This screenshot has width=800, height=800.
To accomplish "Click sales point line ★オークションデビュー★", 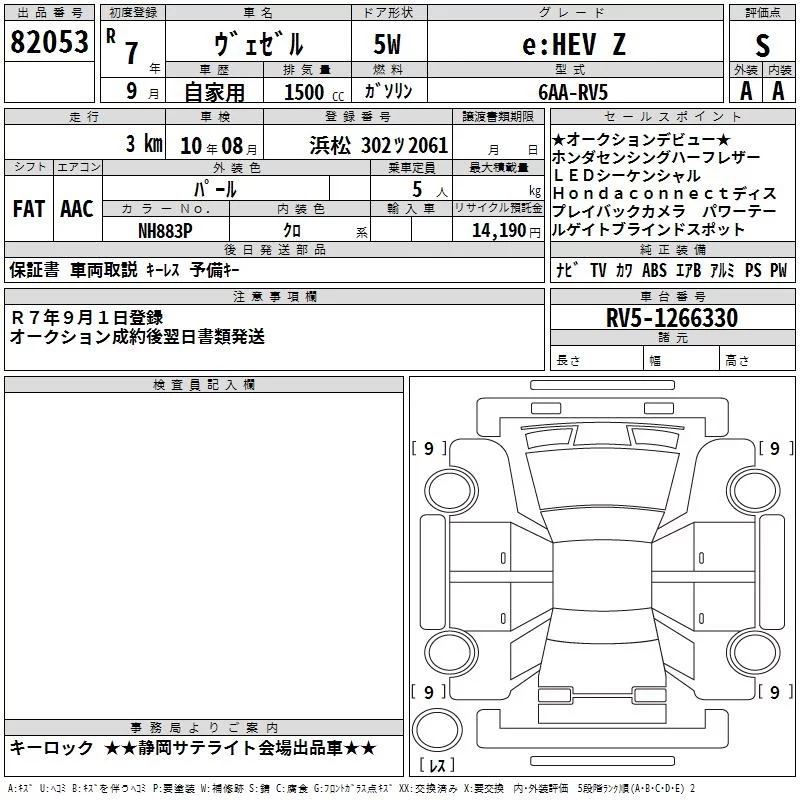I will [641, 139].
